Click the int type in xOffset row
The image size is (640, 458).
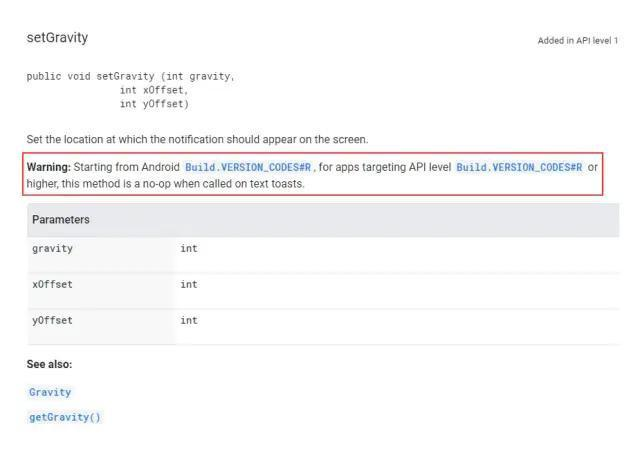[x=189, y=285]
